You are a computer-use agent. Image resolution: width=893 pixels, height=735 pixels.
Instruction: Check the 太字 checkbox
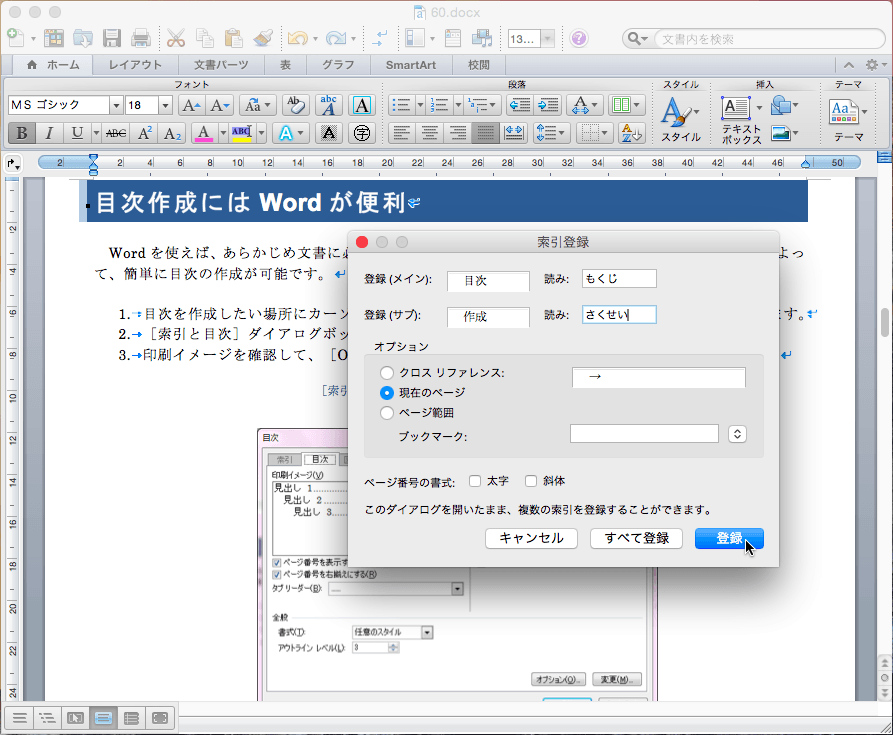pyautogui.click(x=475, y=481)
